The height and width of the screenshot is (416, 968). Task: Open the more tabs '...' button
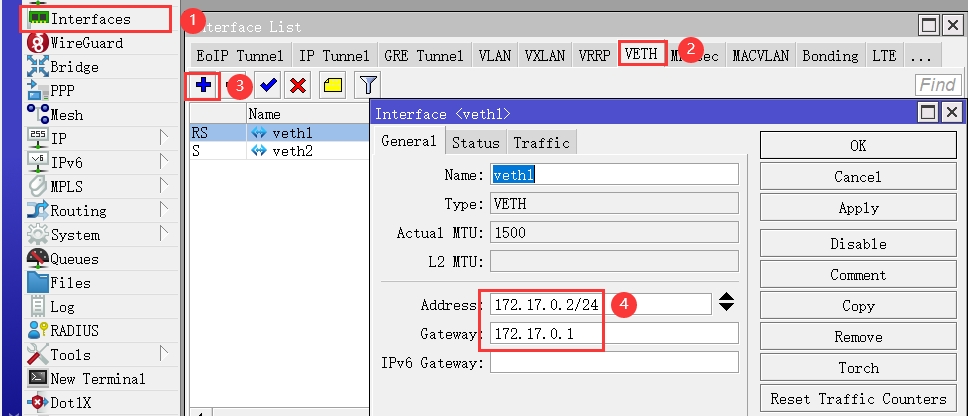pos(922,55)
